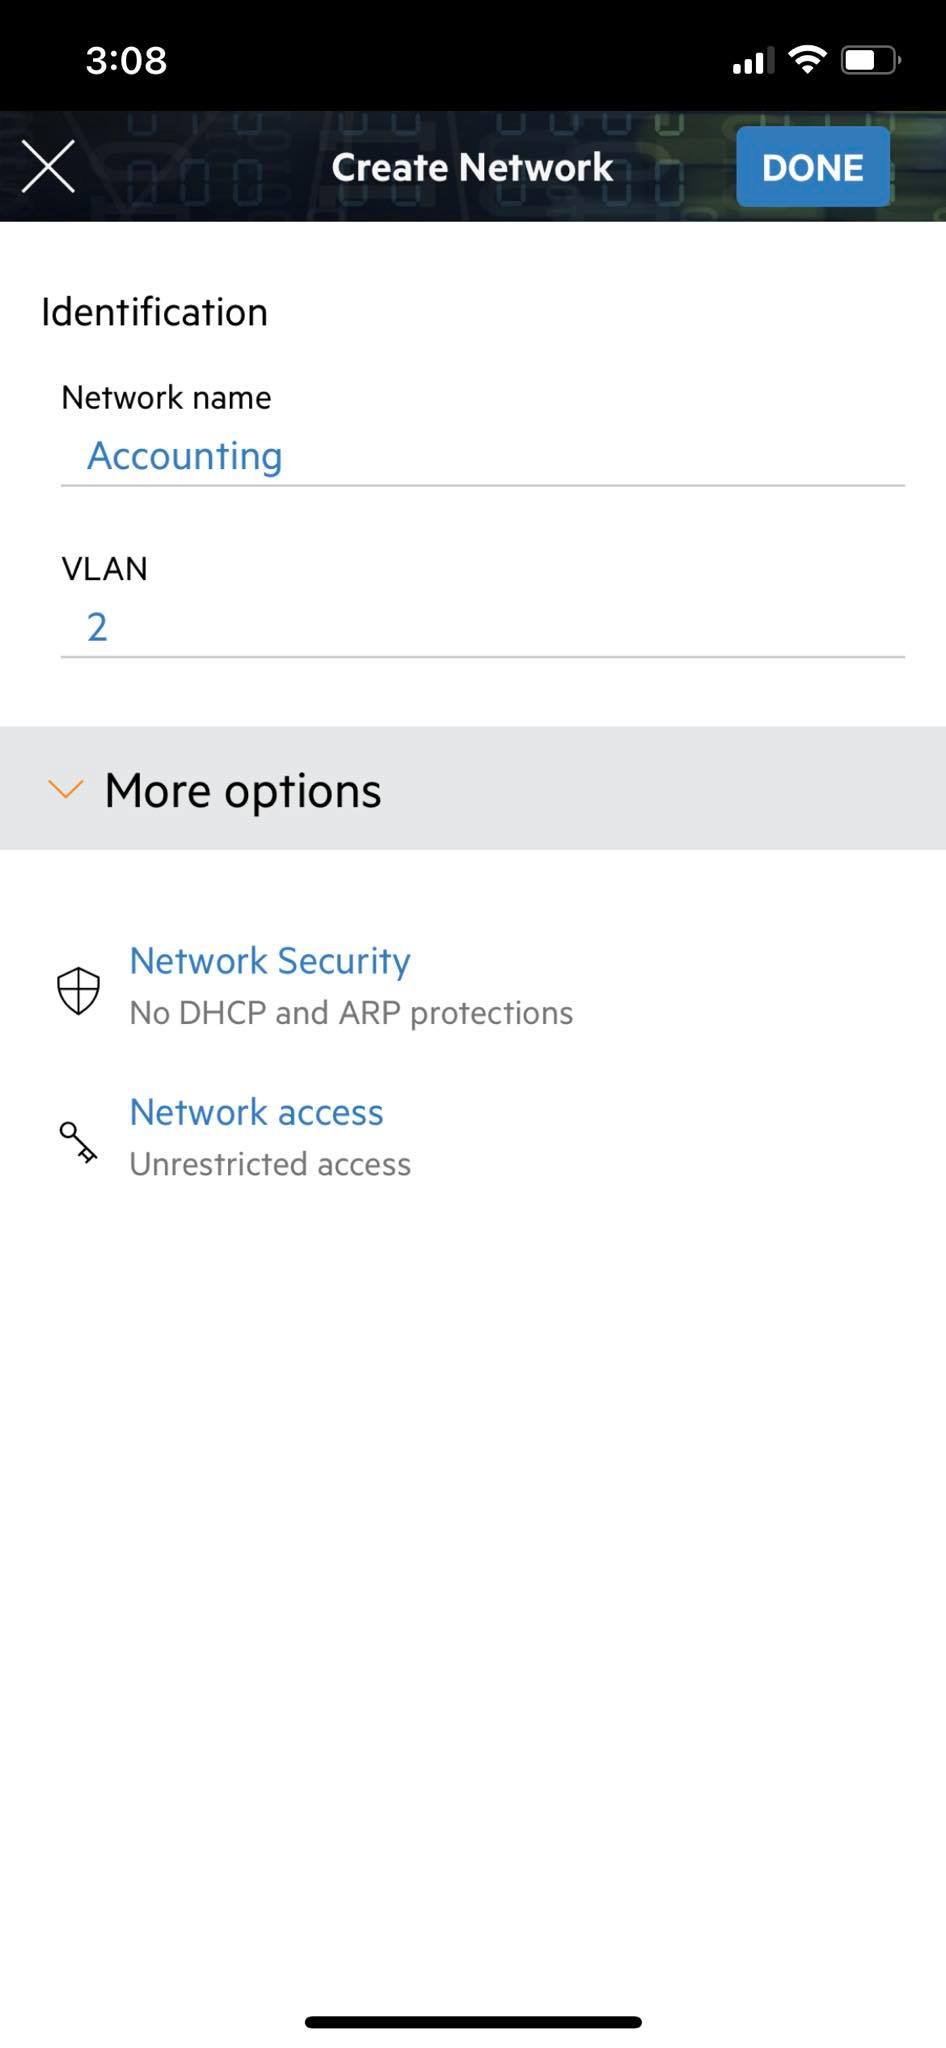This screenshot has width=946, height=2048.
Task: Tap the VLAN label
Action: tap(104, 568)
